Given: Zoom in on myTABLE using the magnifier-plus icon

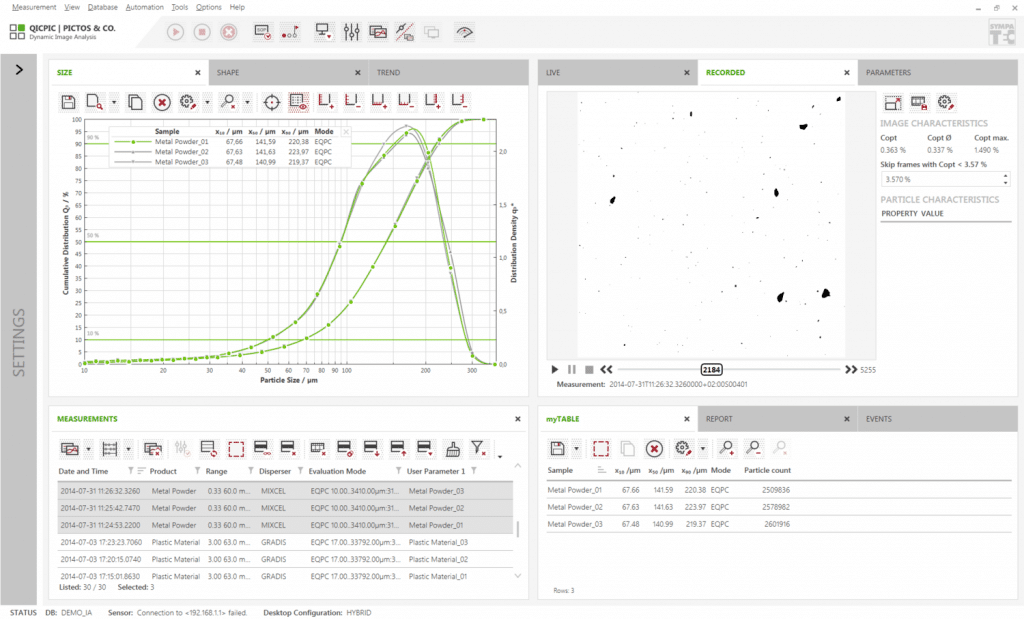Looking at the screenshot, I should coord(728,447).
